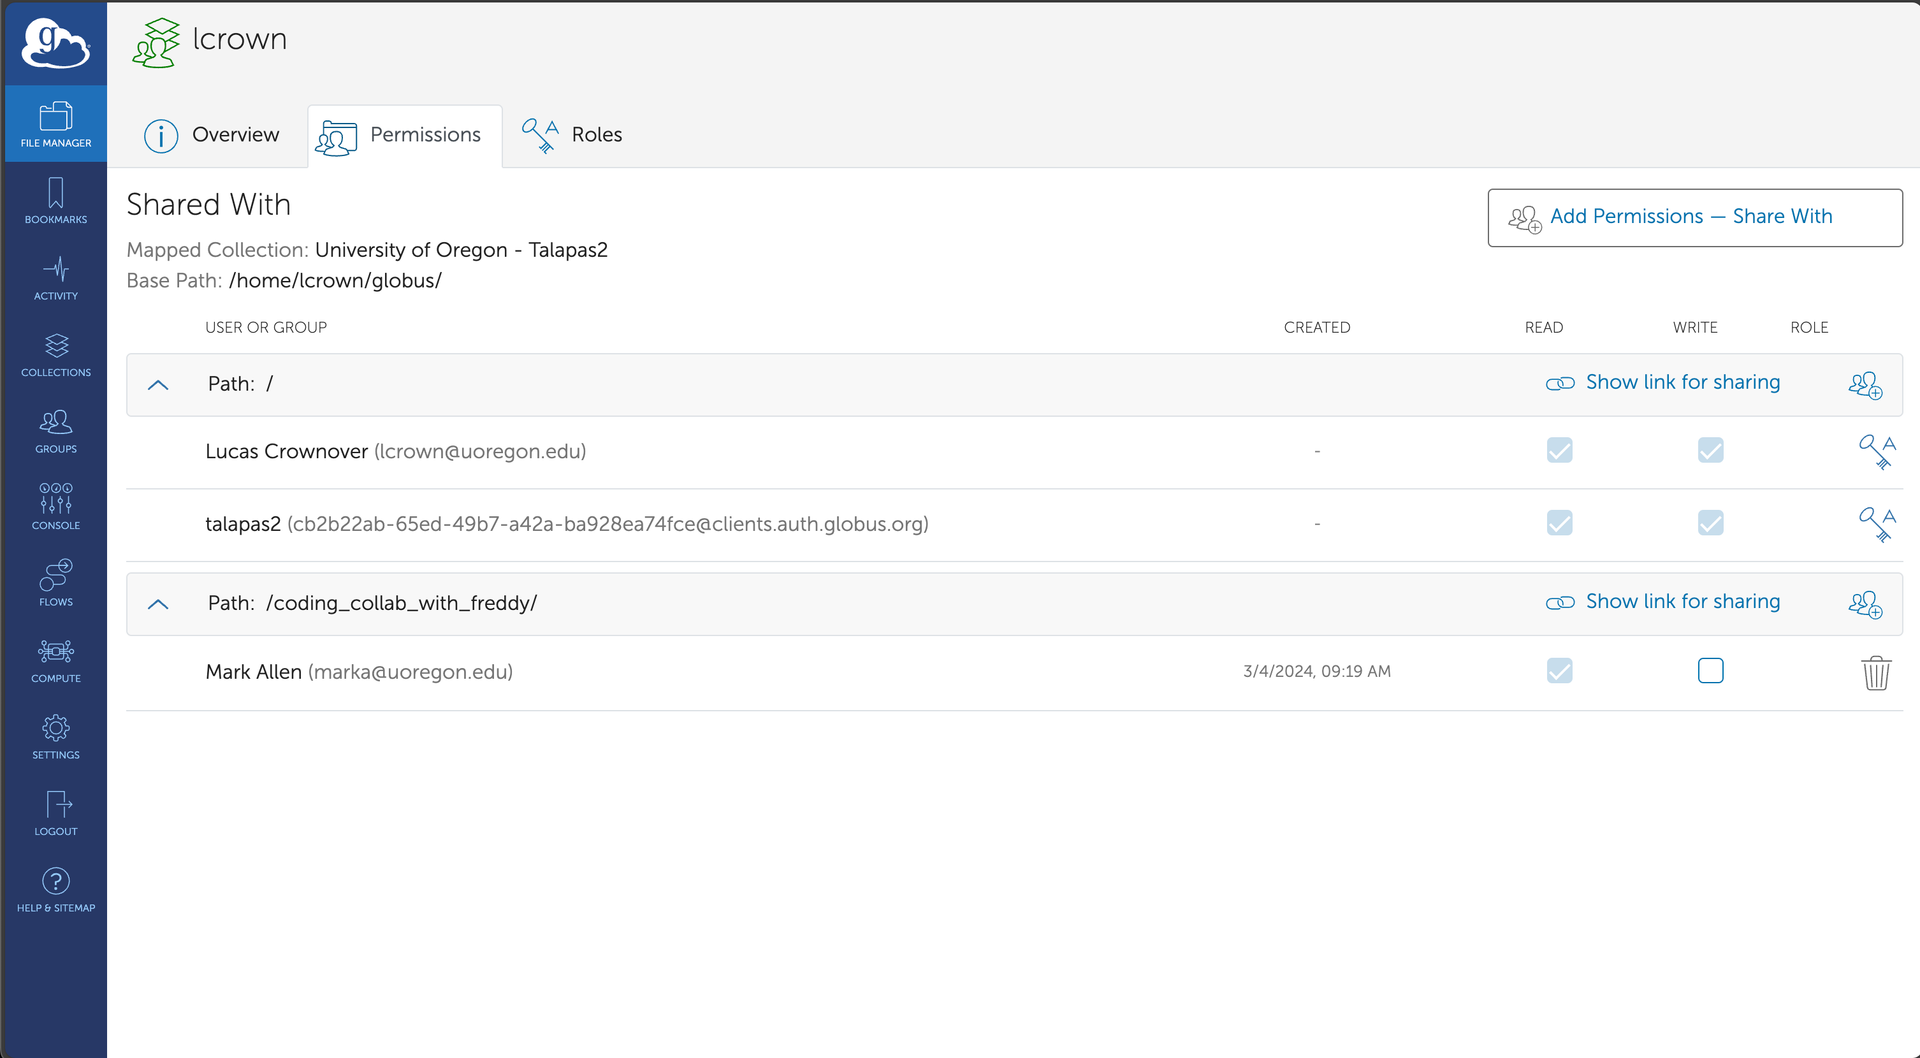The width and height of the screenshot is (1920, 1058).
Task: Select the Permissions tab
Action: (404, 135)
